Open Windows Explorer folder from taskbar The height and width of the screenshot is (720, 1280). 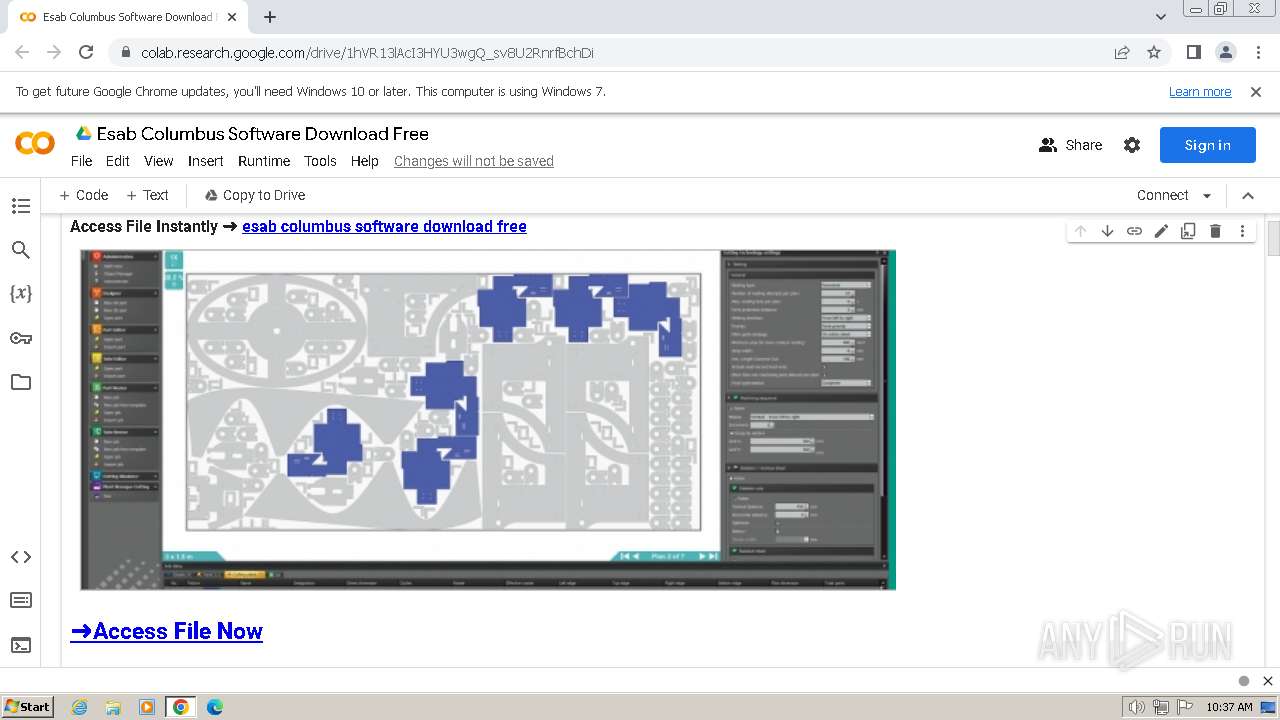tap(113, 707)
